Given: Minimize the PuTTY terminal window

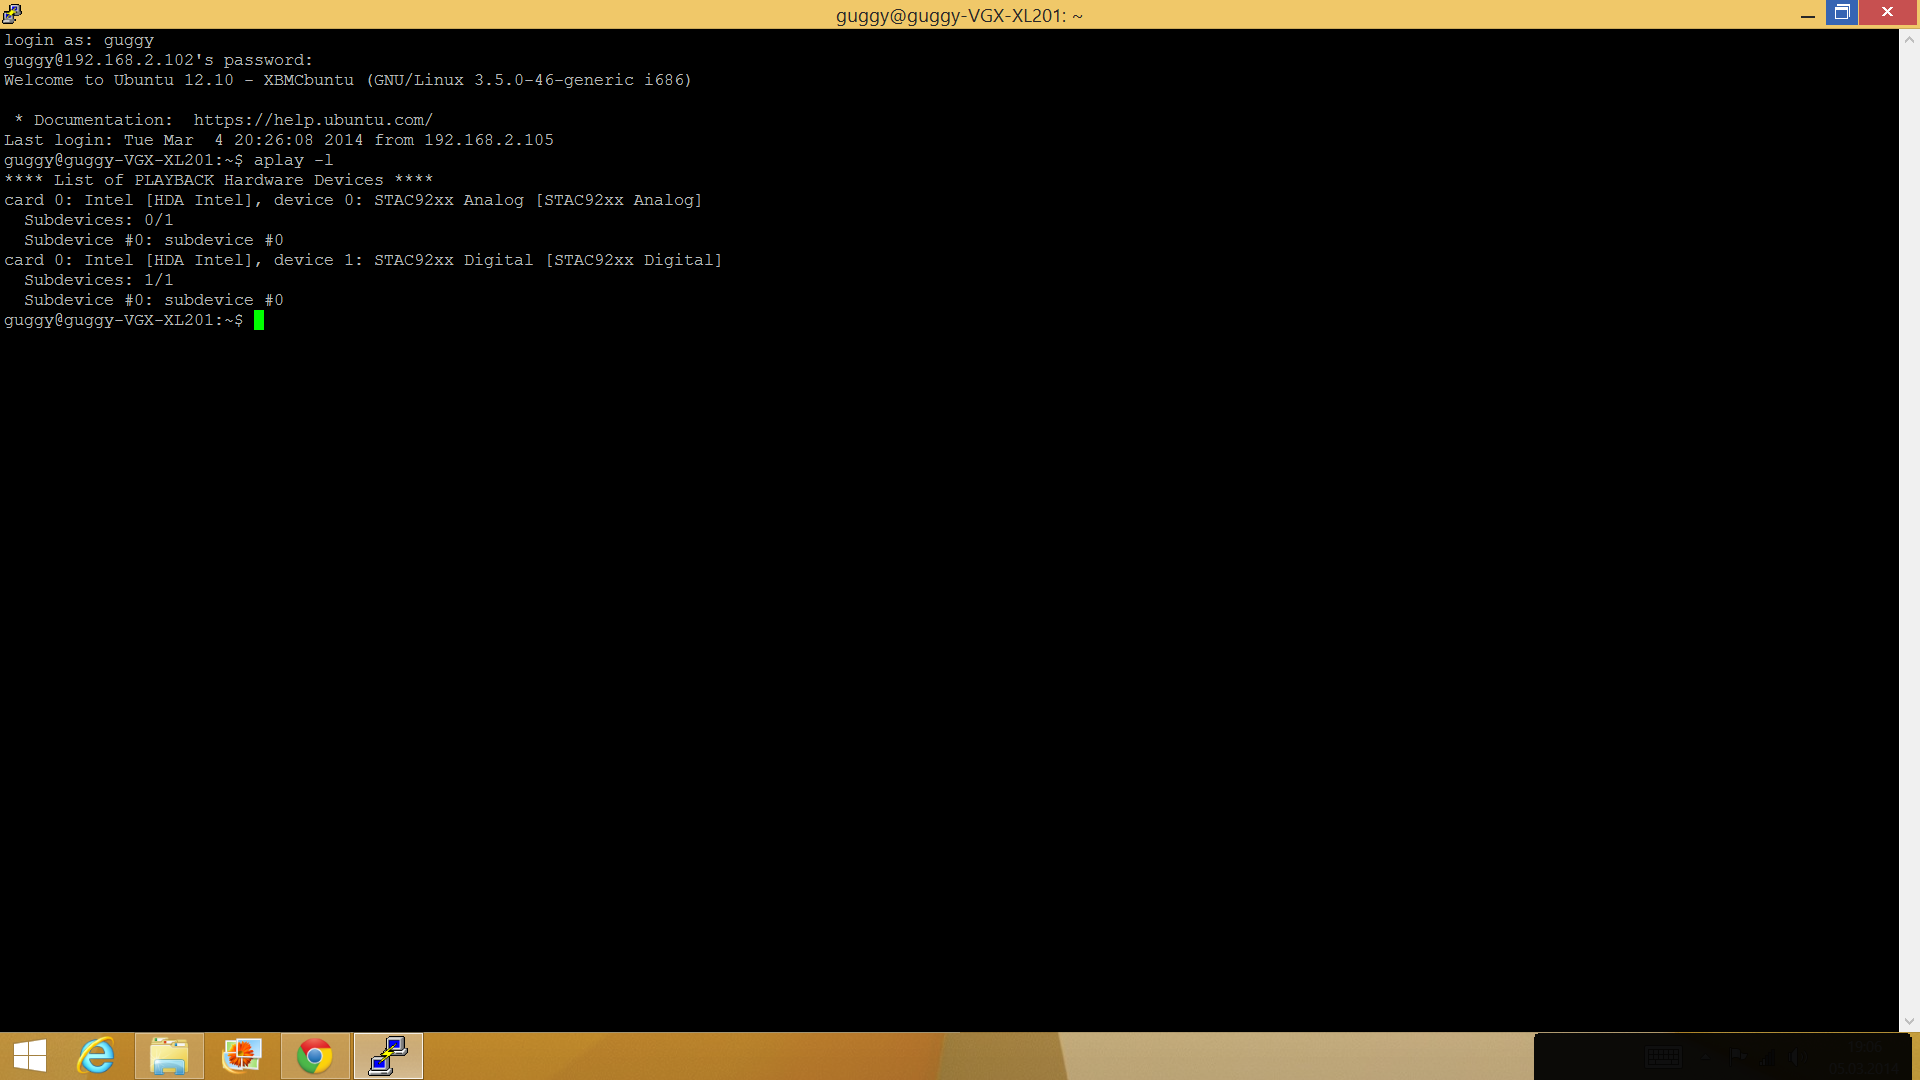Looking at the screenshot, I should click(1807, 14).
